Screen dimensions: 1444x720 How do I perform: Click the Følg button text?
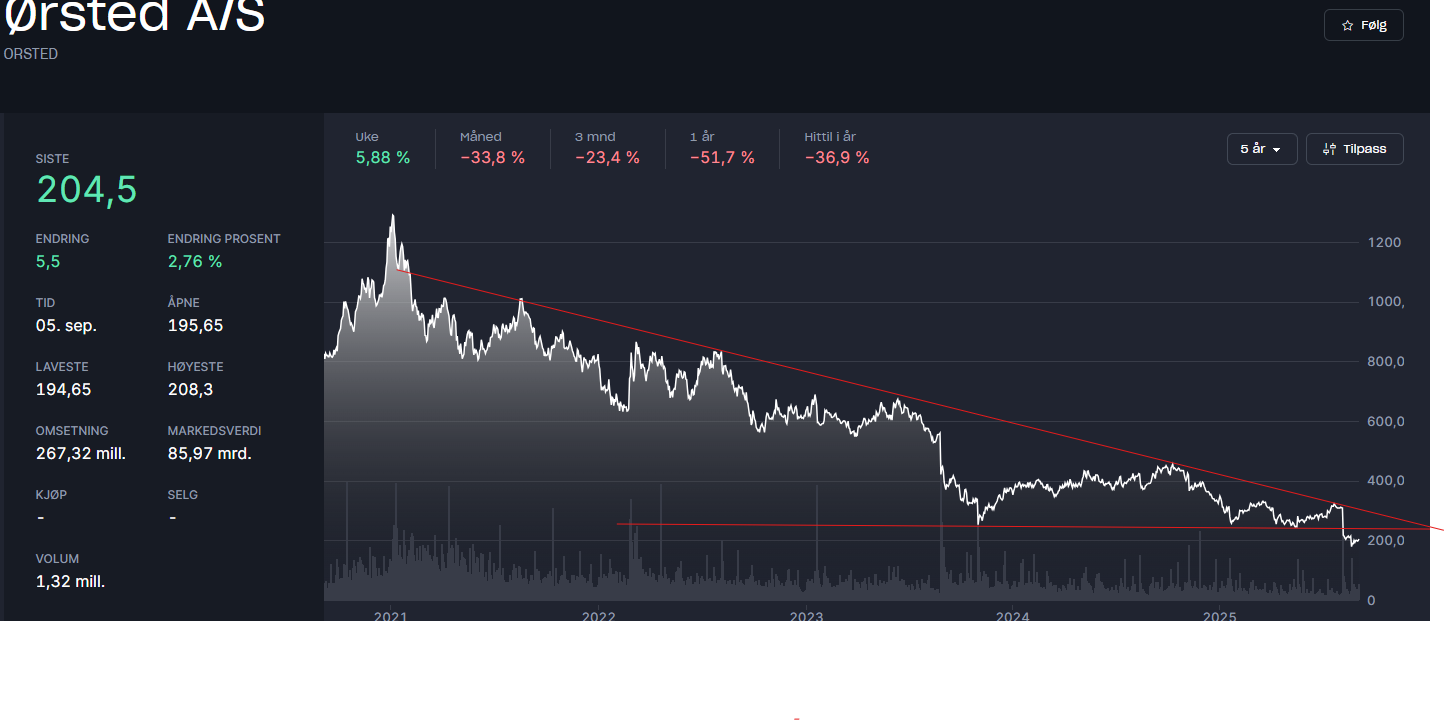click(1374, 25)
